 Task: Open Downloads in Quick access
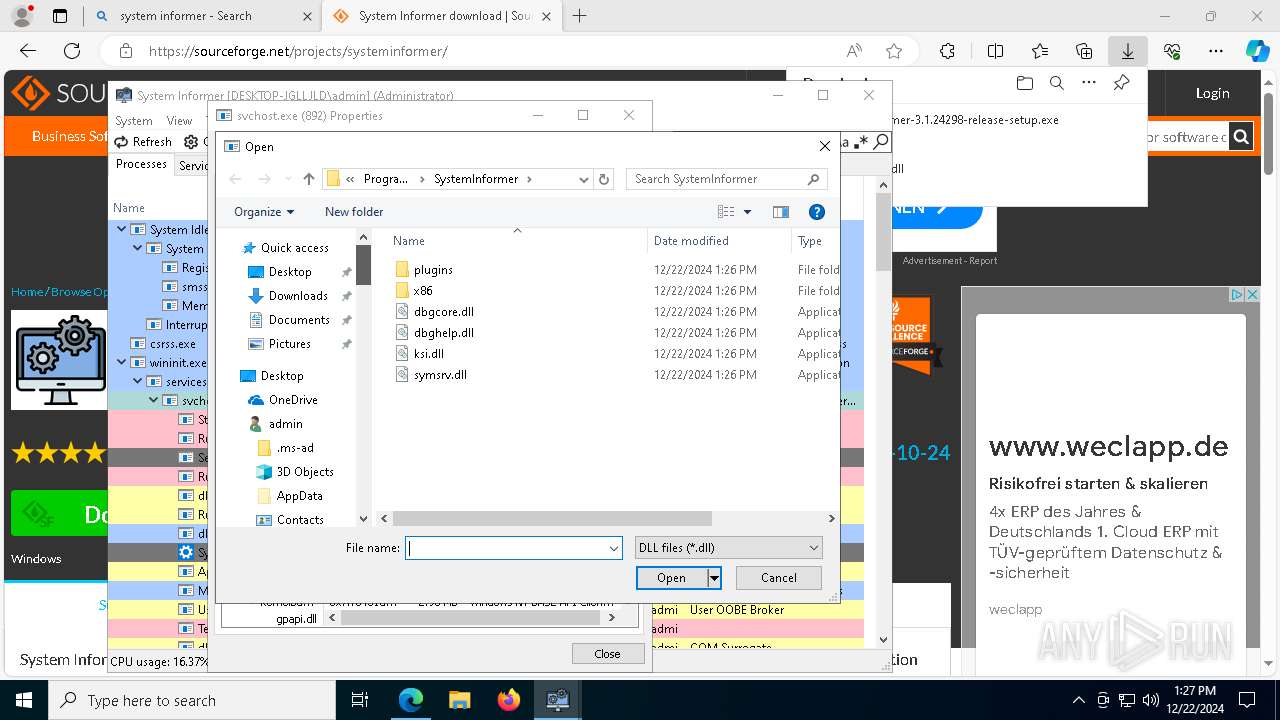click(x=298, y=296)
